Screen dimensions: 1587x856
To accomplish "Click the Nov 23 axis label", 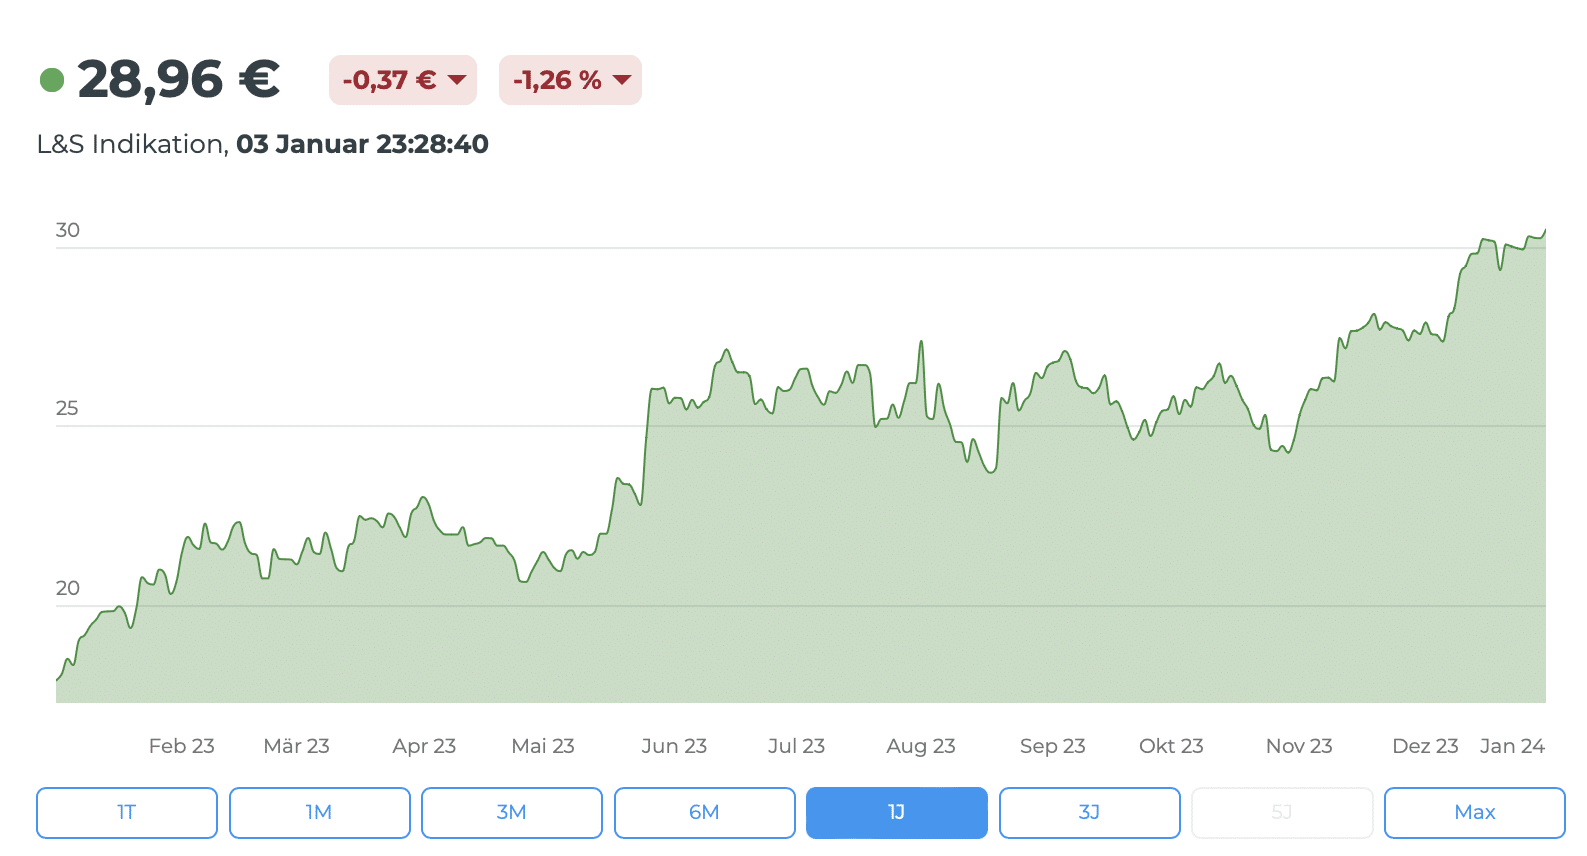I will tap(1299, 746).
